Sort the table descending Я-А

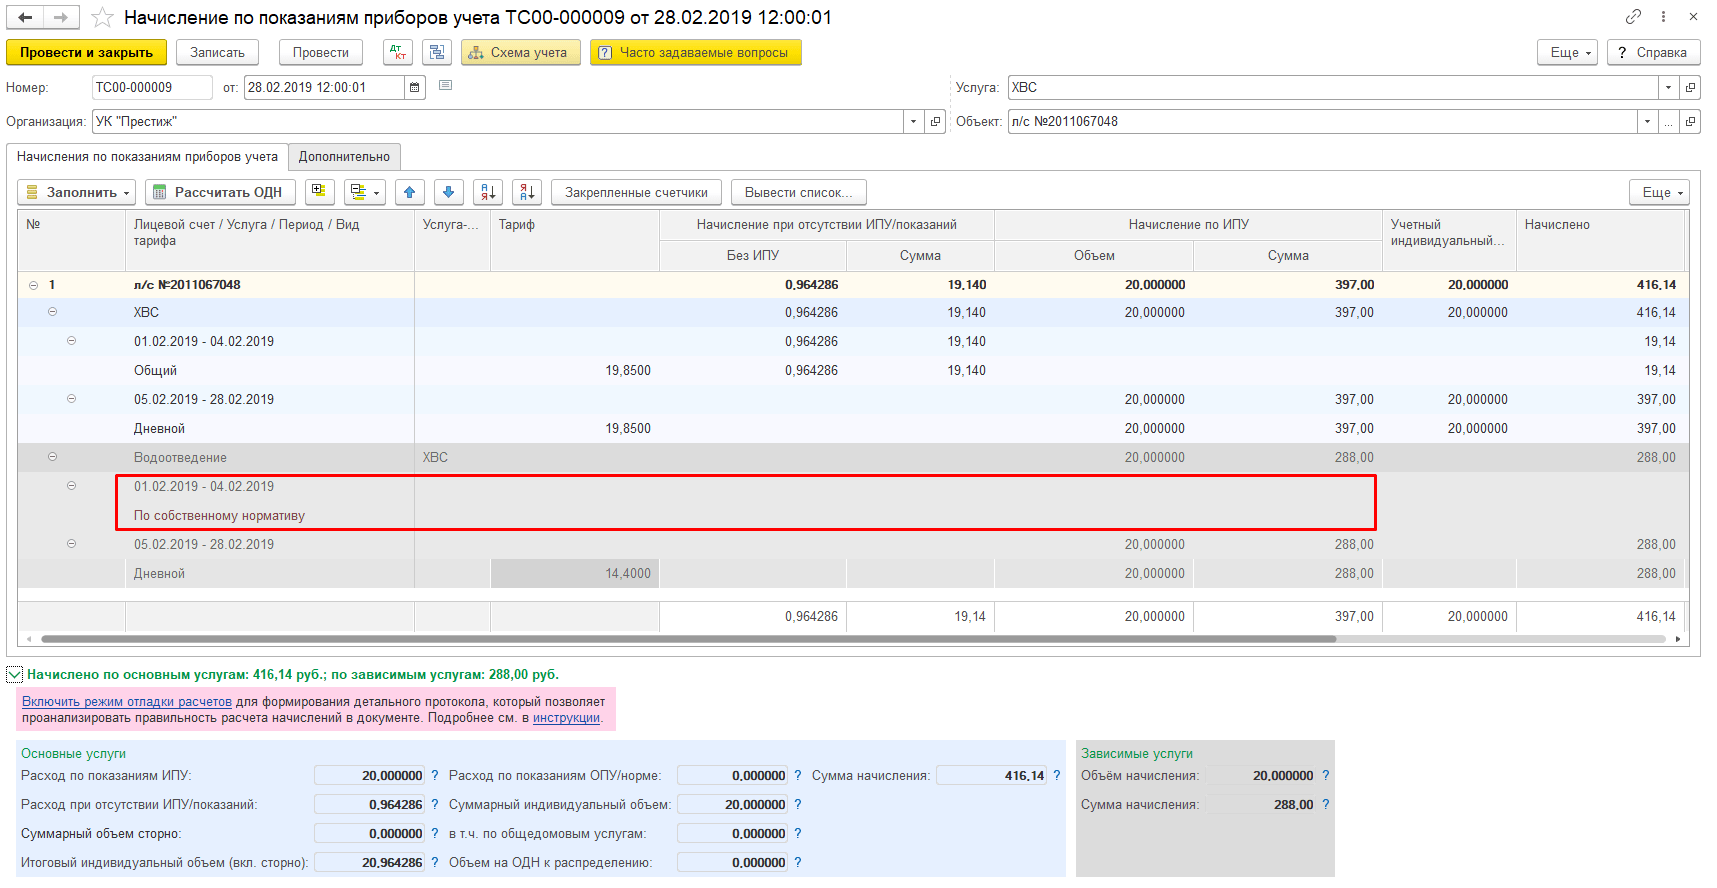tap(527, 192)
